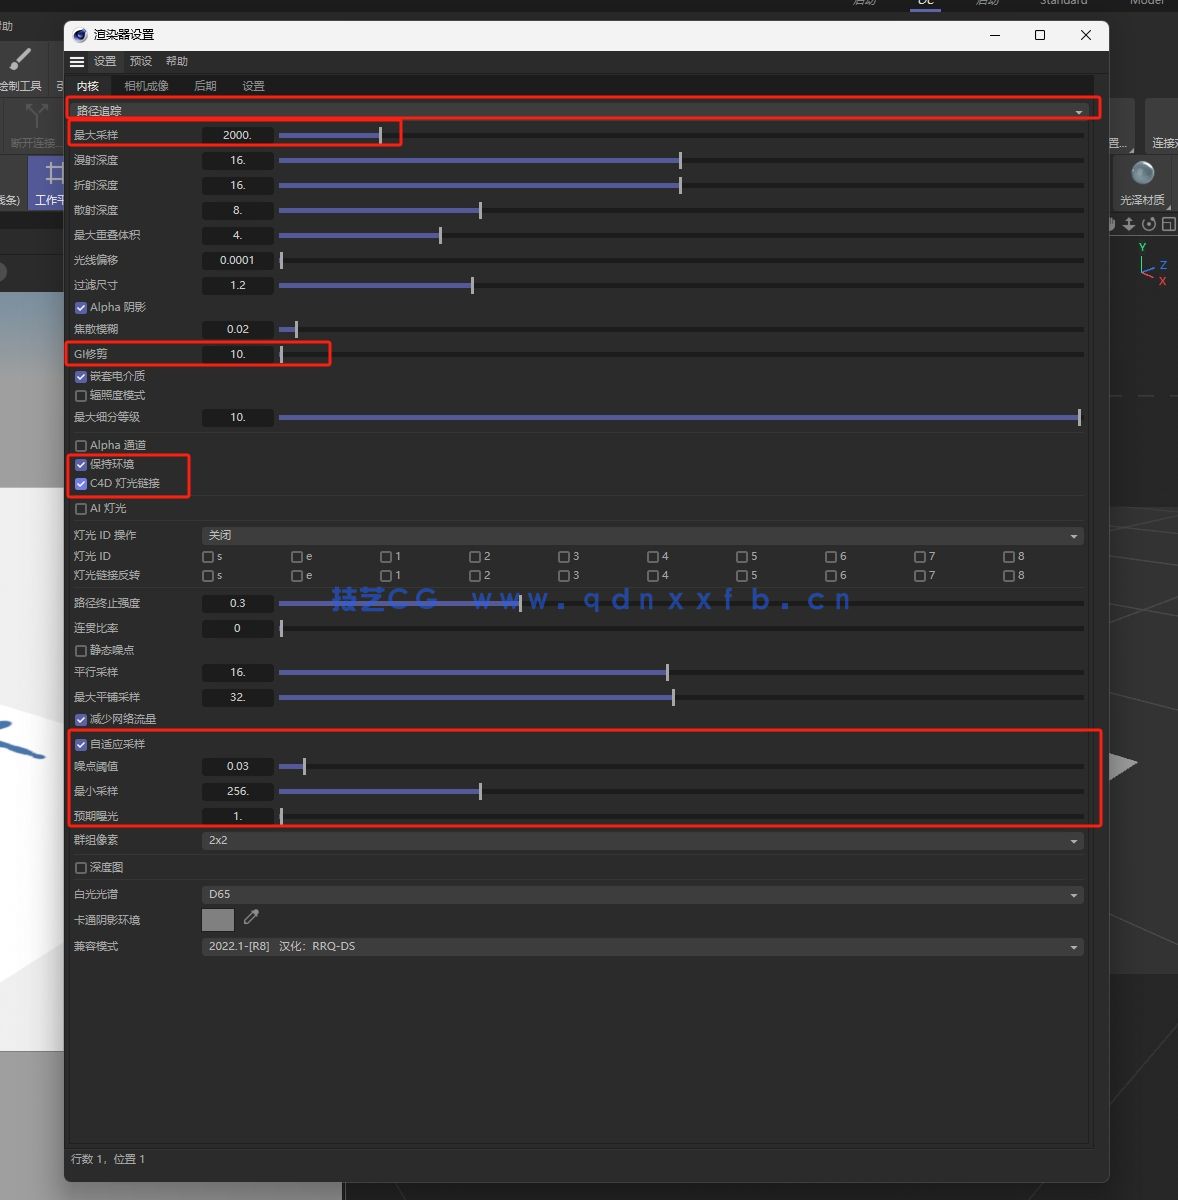Open the 帮助 menu in the render settings window
This screenshot has height=1200, width=1178.
[x=177, y=61]
